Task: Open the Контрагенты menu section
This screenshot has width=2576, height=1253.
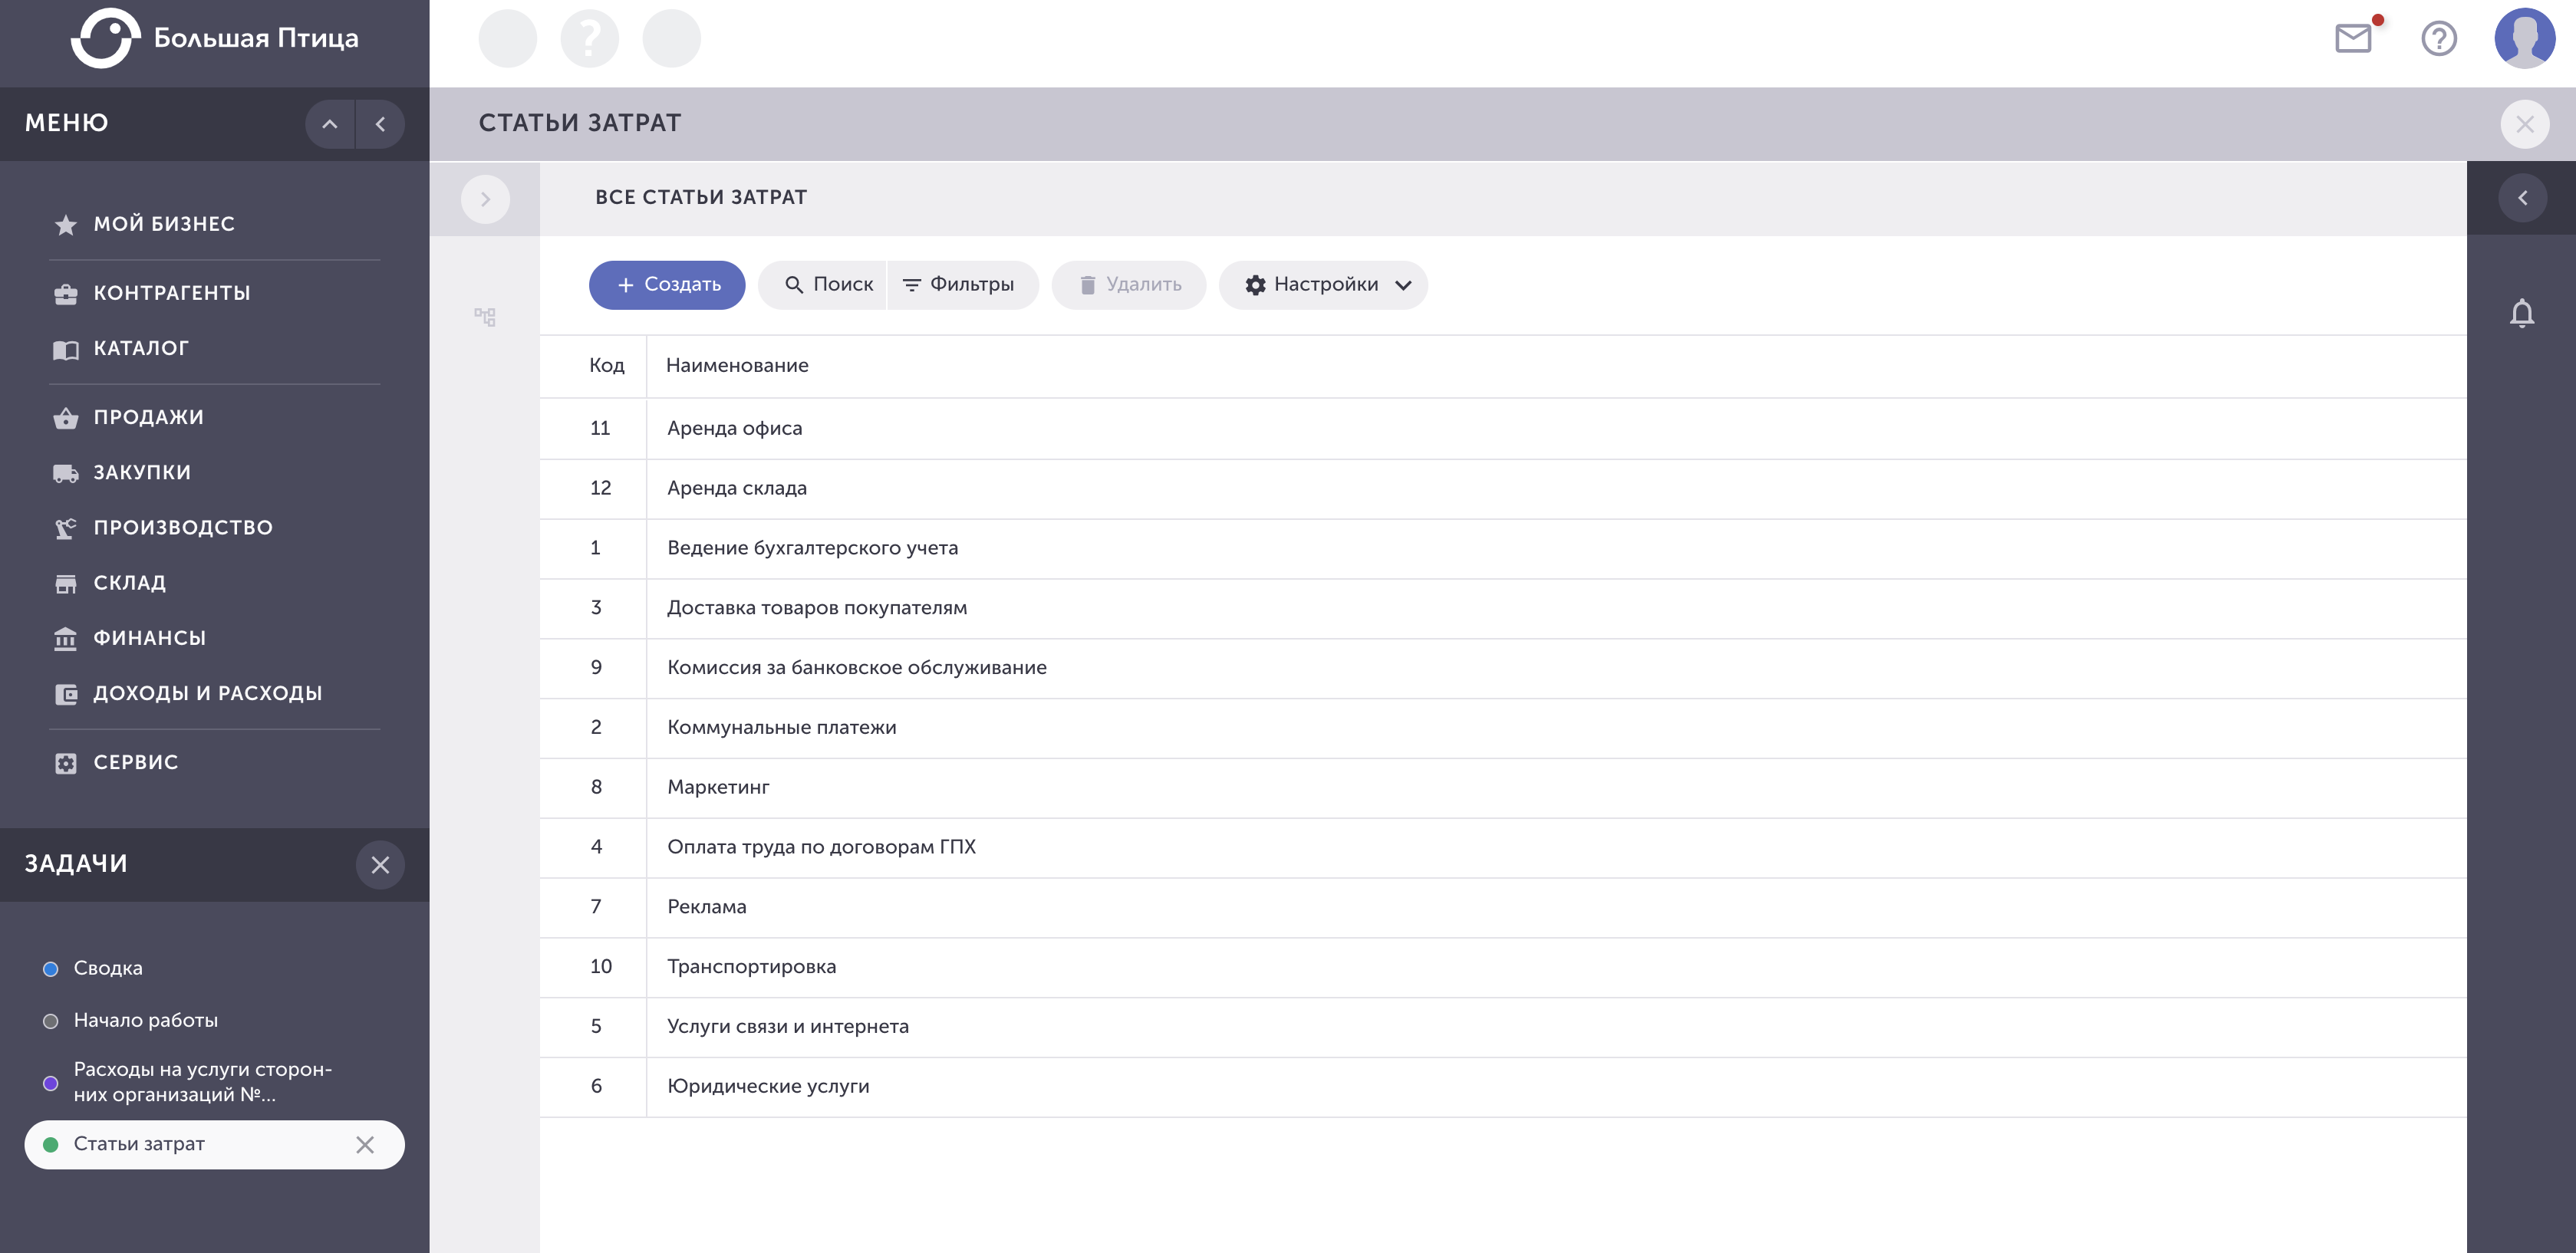Action: [172, 293]
